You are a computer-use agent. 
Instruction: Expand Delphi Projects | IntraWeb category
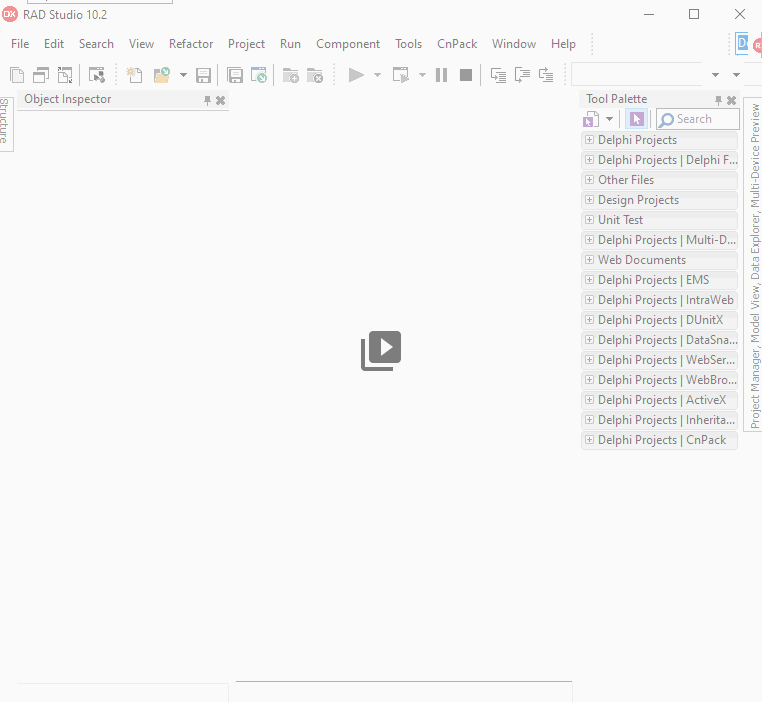pos(589,300)
